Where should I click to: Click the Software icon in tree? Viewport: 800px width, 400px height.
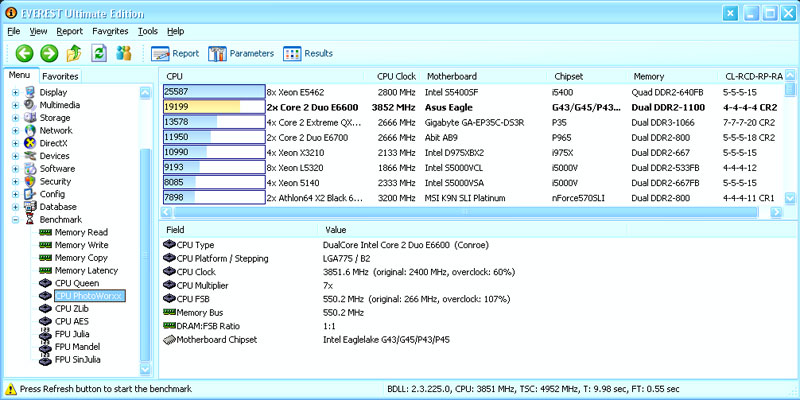(30, 169)
